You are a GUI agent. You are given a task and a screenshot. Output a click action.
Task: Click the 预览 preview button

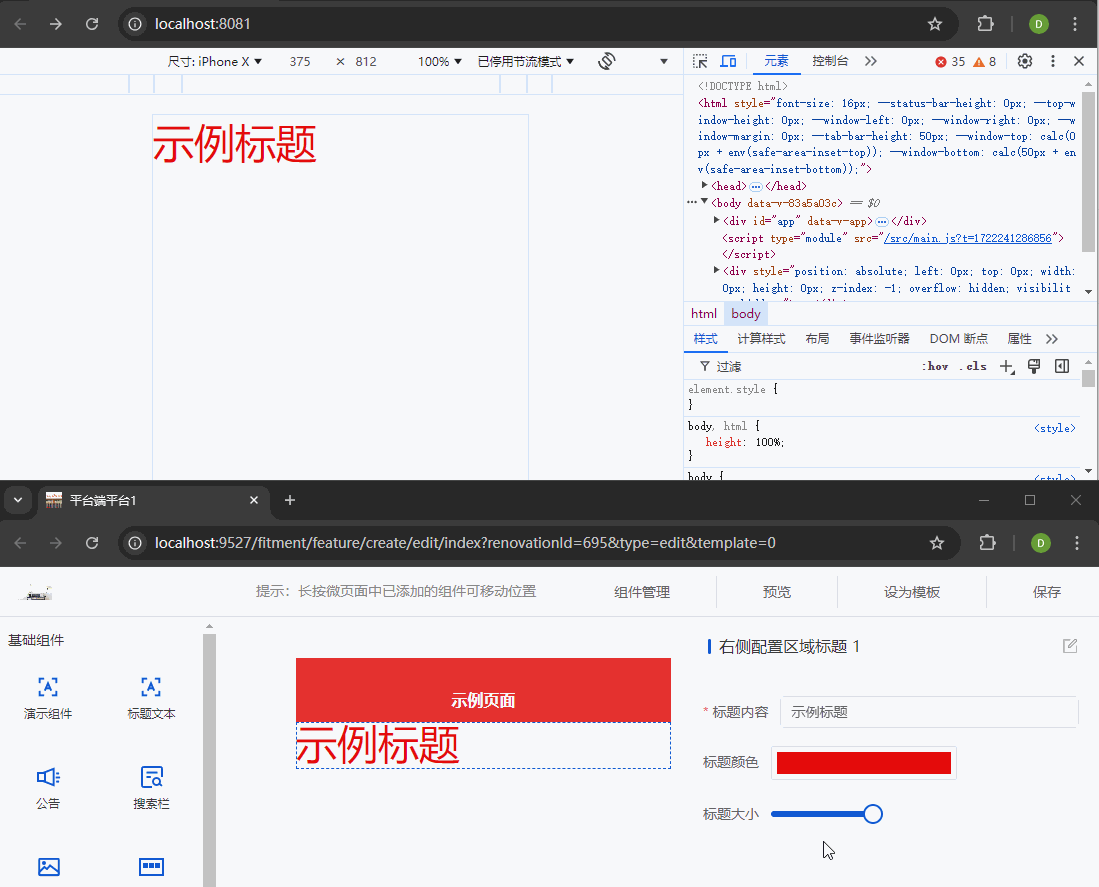coord(776,592)
